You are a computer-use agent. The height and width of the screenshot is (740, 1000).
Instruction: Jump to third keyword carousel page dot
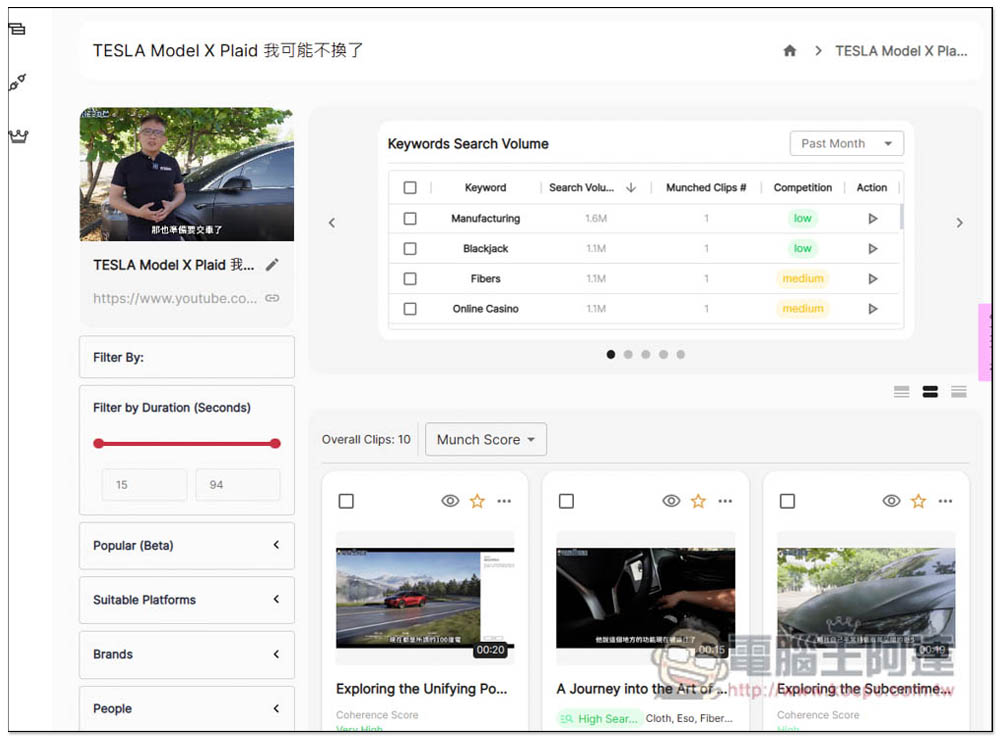pos(646,354)
